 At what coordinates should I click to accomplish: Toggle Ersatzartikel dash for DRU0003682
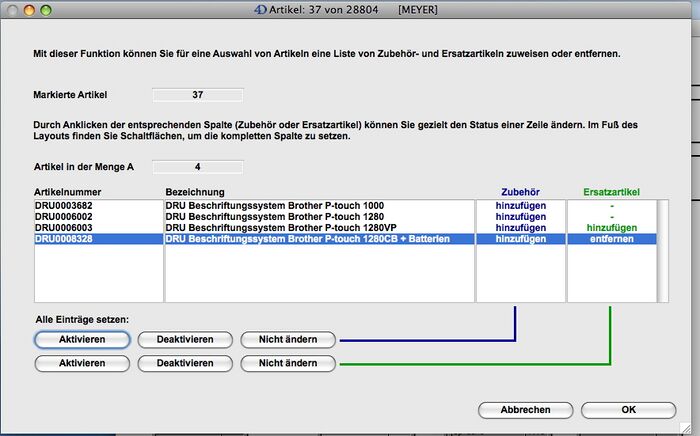610,204
